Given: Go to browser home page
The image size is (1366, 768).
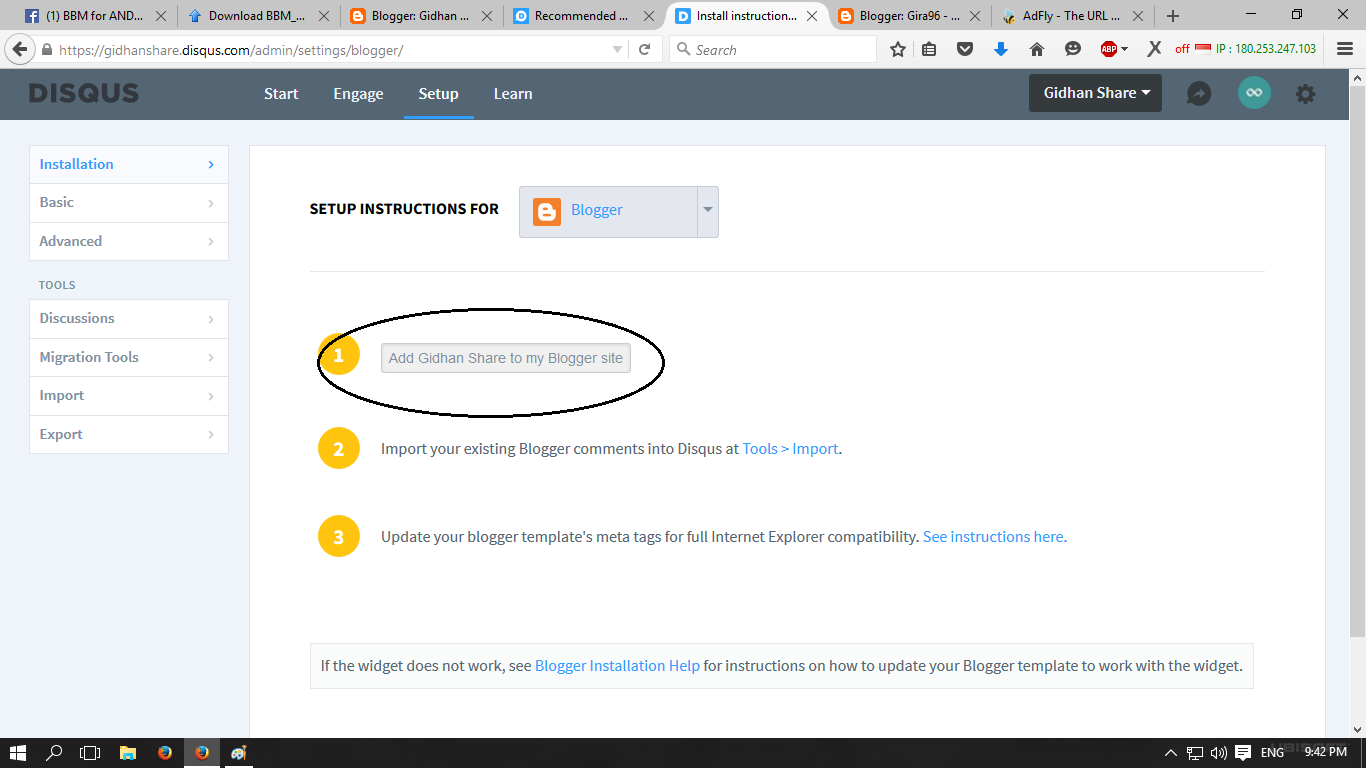Looking at the screenshot, I should pyautogui.click(x=1037, y=48).
